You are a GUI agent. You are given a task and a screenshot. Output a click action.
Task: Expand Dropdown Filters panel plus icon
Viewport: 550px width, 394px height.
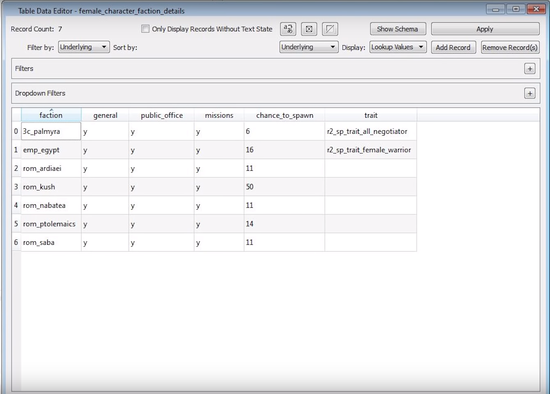point(530,93)
